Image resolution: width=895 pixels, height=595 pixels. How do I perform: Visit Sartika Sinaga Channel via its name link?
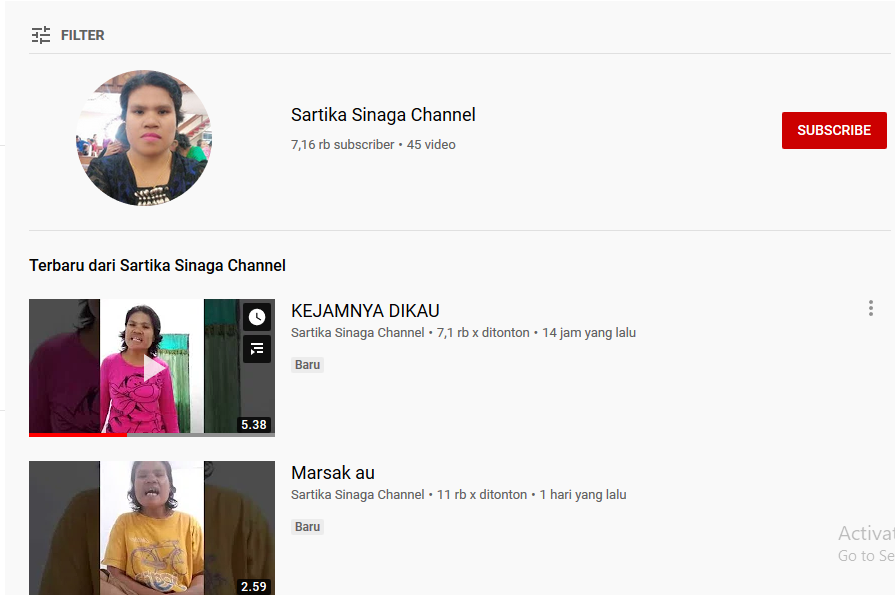[x=383, y=115]
